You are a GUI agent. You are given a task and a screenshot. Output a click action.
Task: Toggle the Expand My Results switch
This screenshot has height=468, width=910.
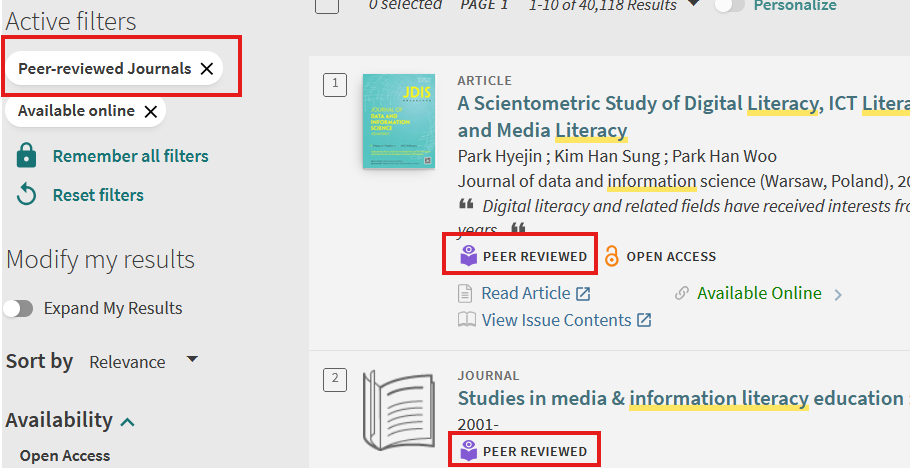[18, 308]
